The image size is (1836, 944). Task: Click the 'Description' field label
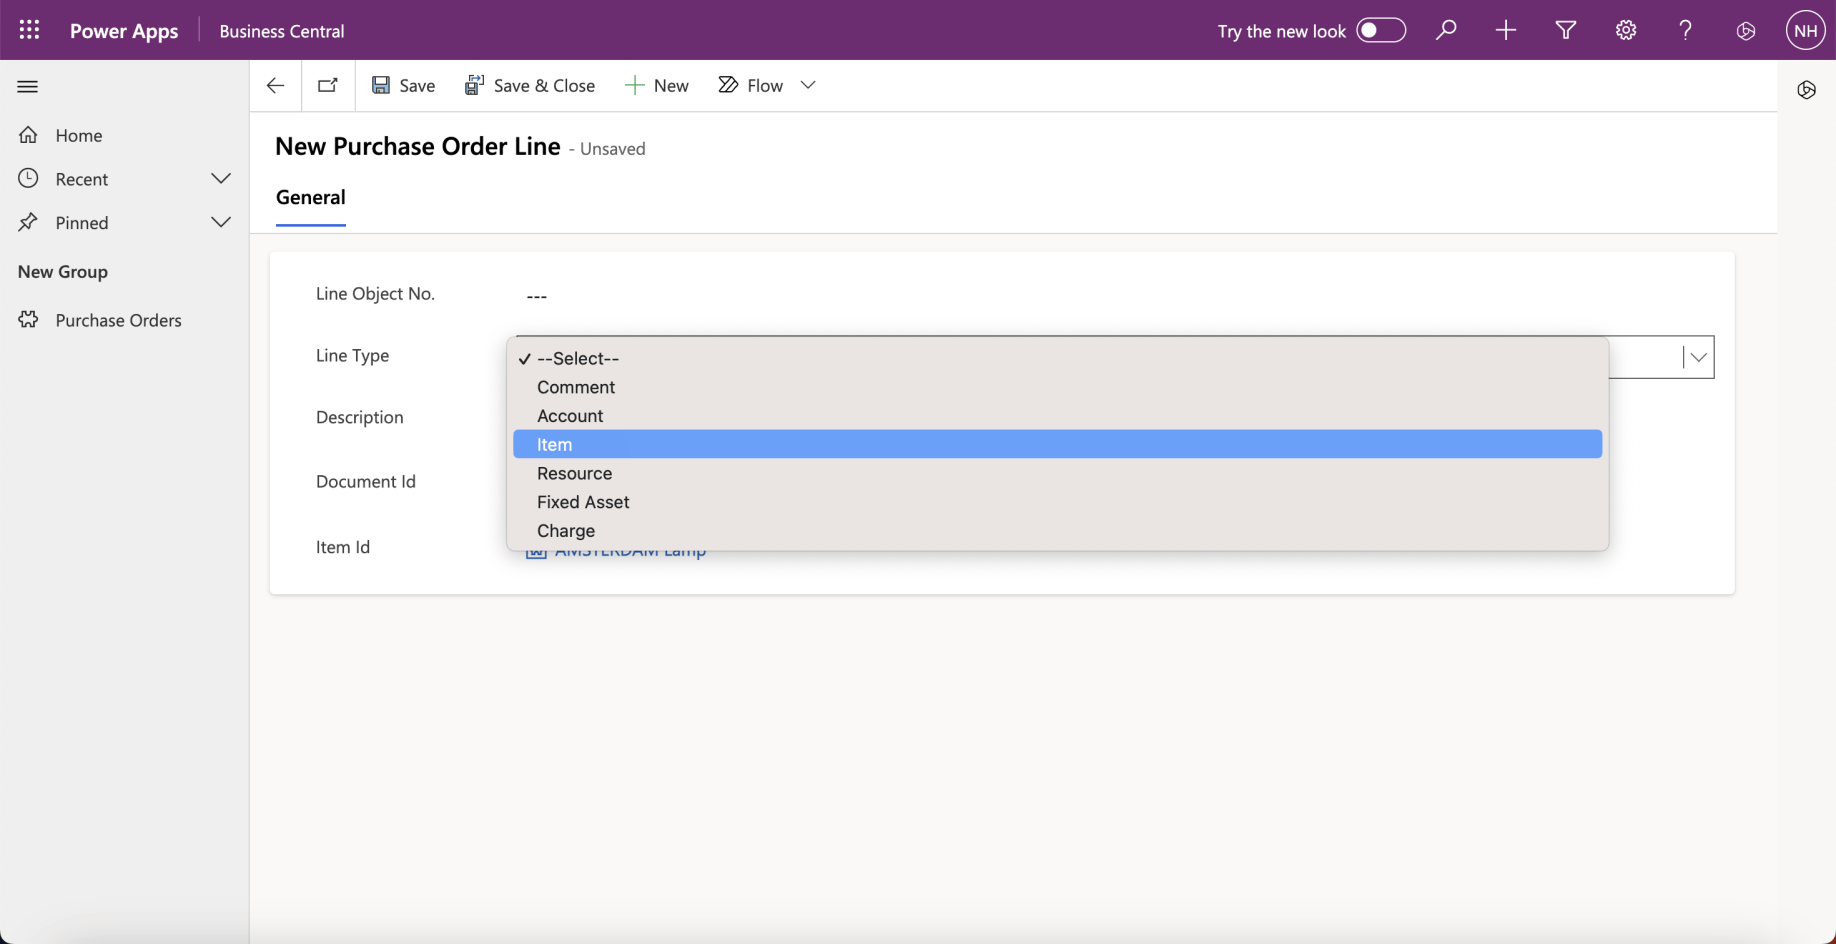click(360, 417)
